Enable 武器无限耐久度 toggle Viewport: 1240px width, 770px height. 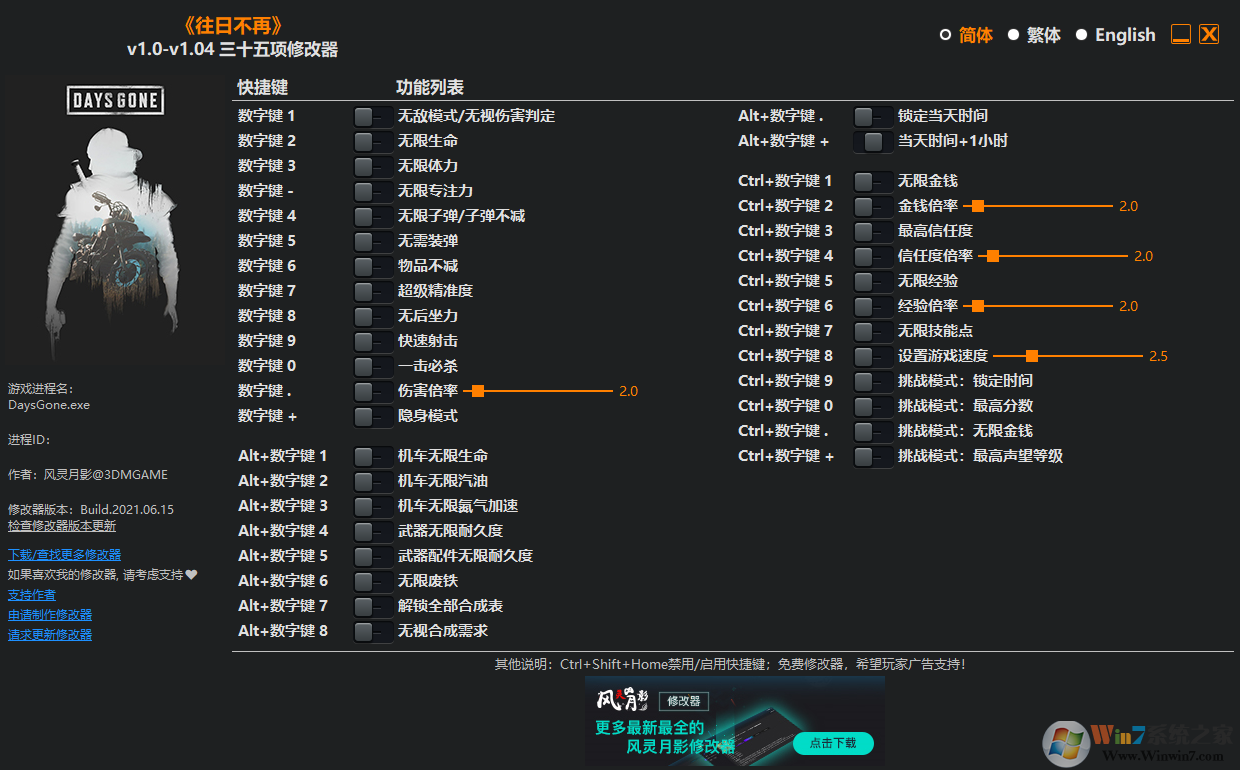(x=373, y=531)
